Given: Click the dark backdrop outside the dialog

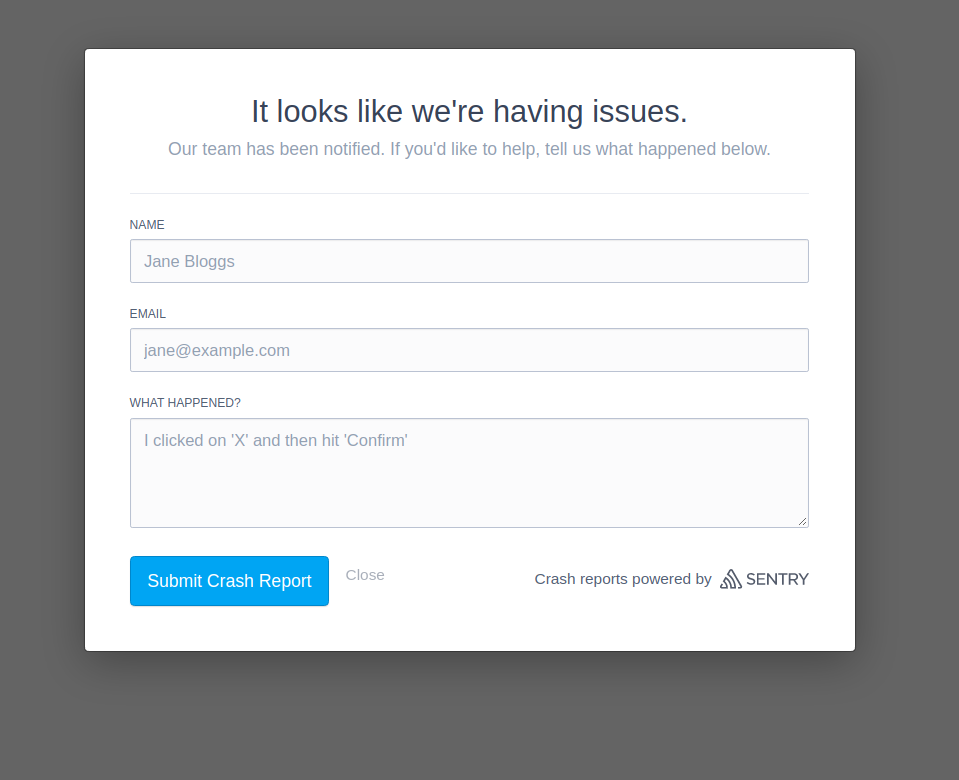Looking at the screenshot, I should tap(42, 400).
